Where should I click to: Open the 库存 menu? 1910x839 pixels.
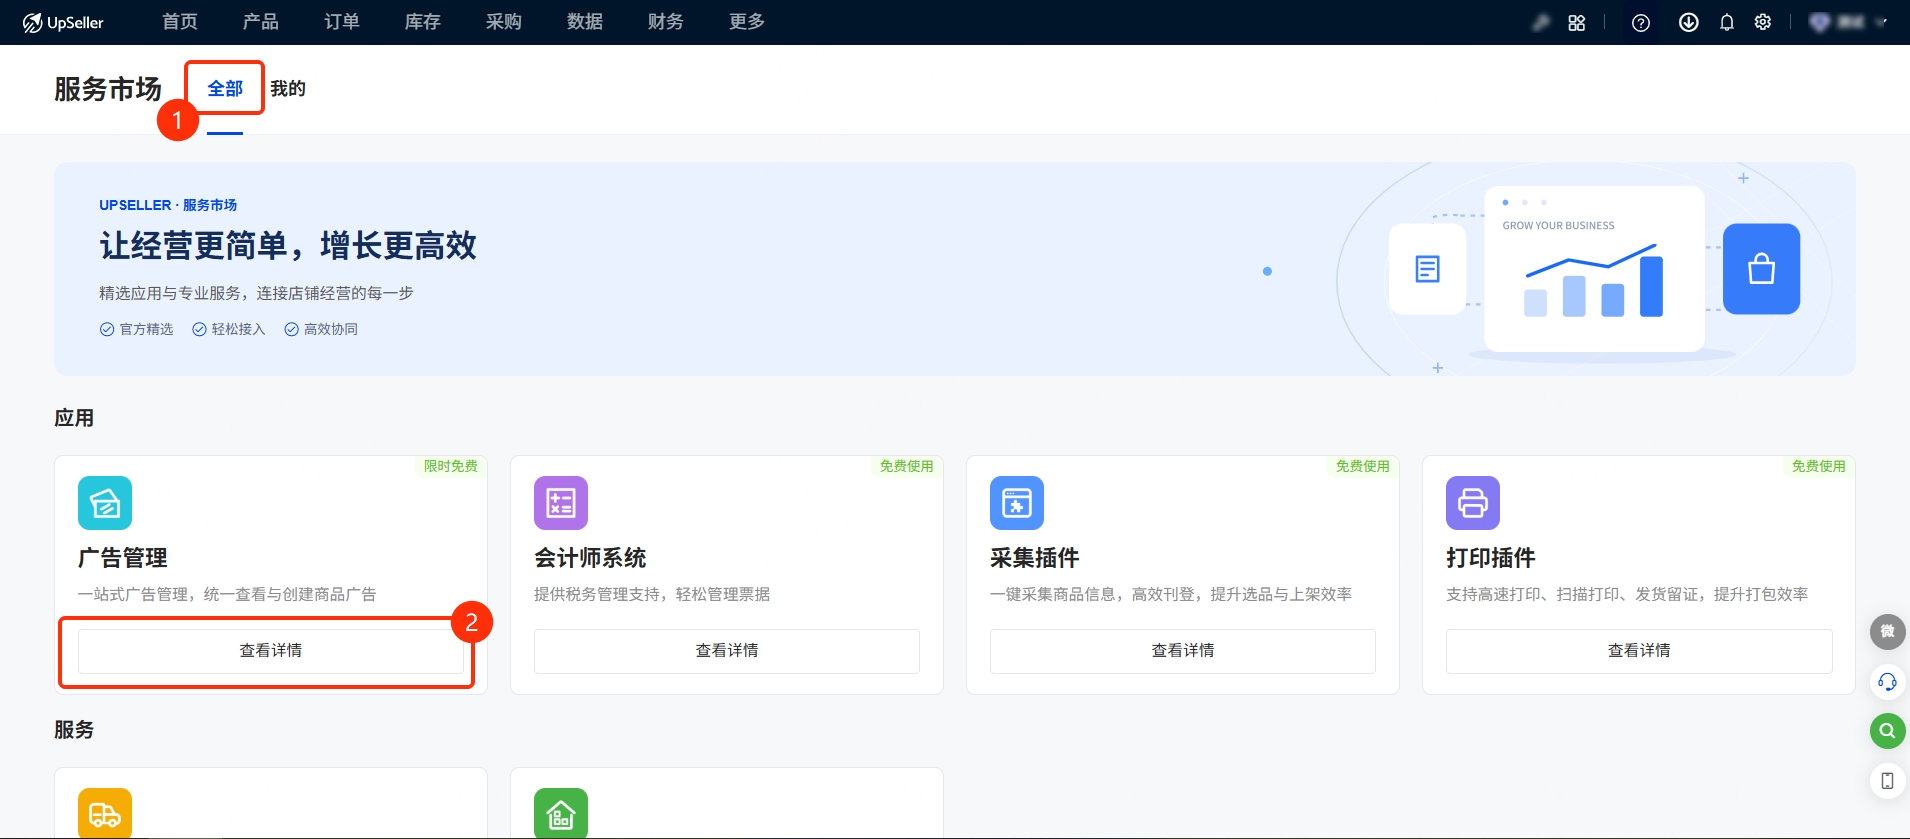click(423, 22)
